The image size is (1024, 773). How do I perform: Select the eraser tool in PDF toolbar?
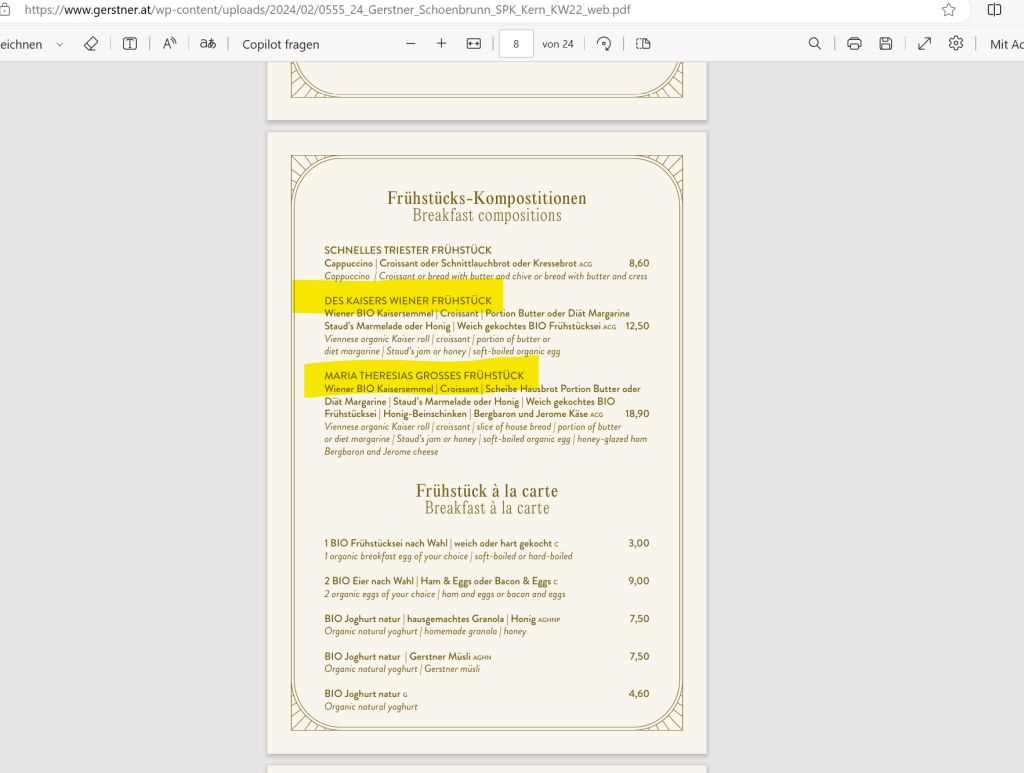(x=91, y=44)
